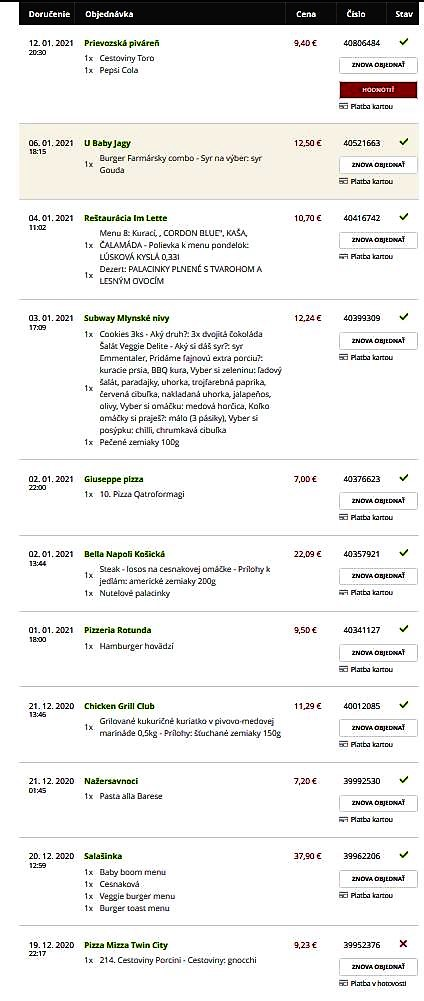
Task: Click the red Hodnotiť button
Action: 378,90
